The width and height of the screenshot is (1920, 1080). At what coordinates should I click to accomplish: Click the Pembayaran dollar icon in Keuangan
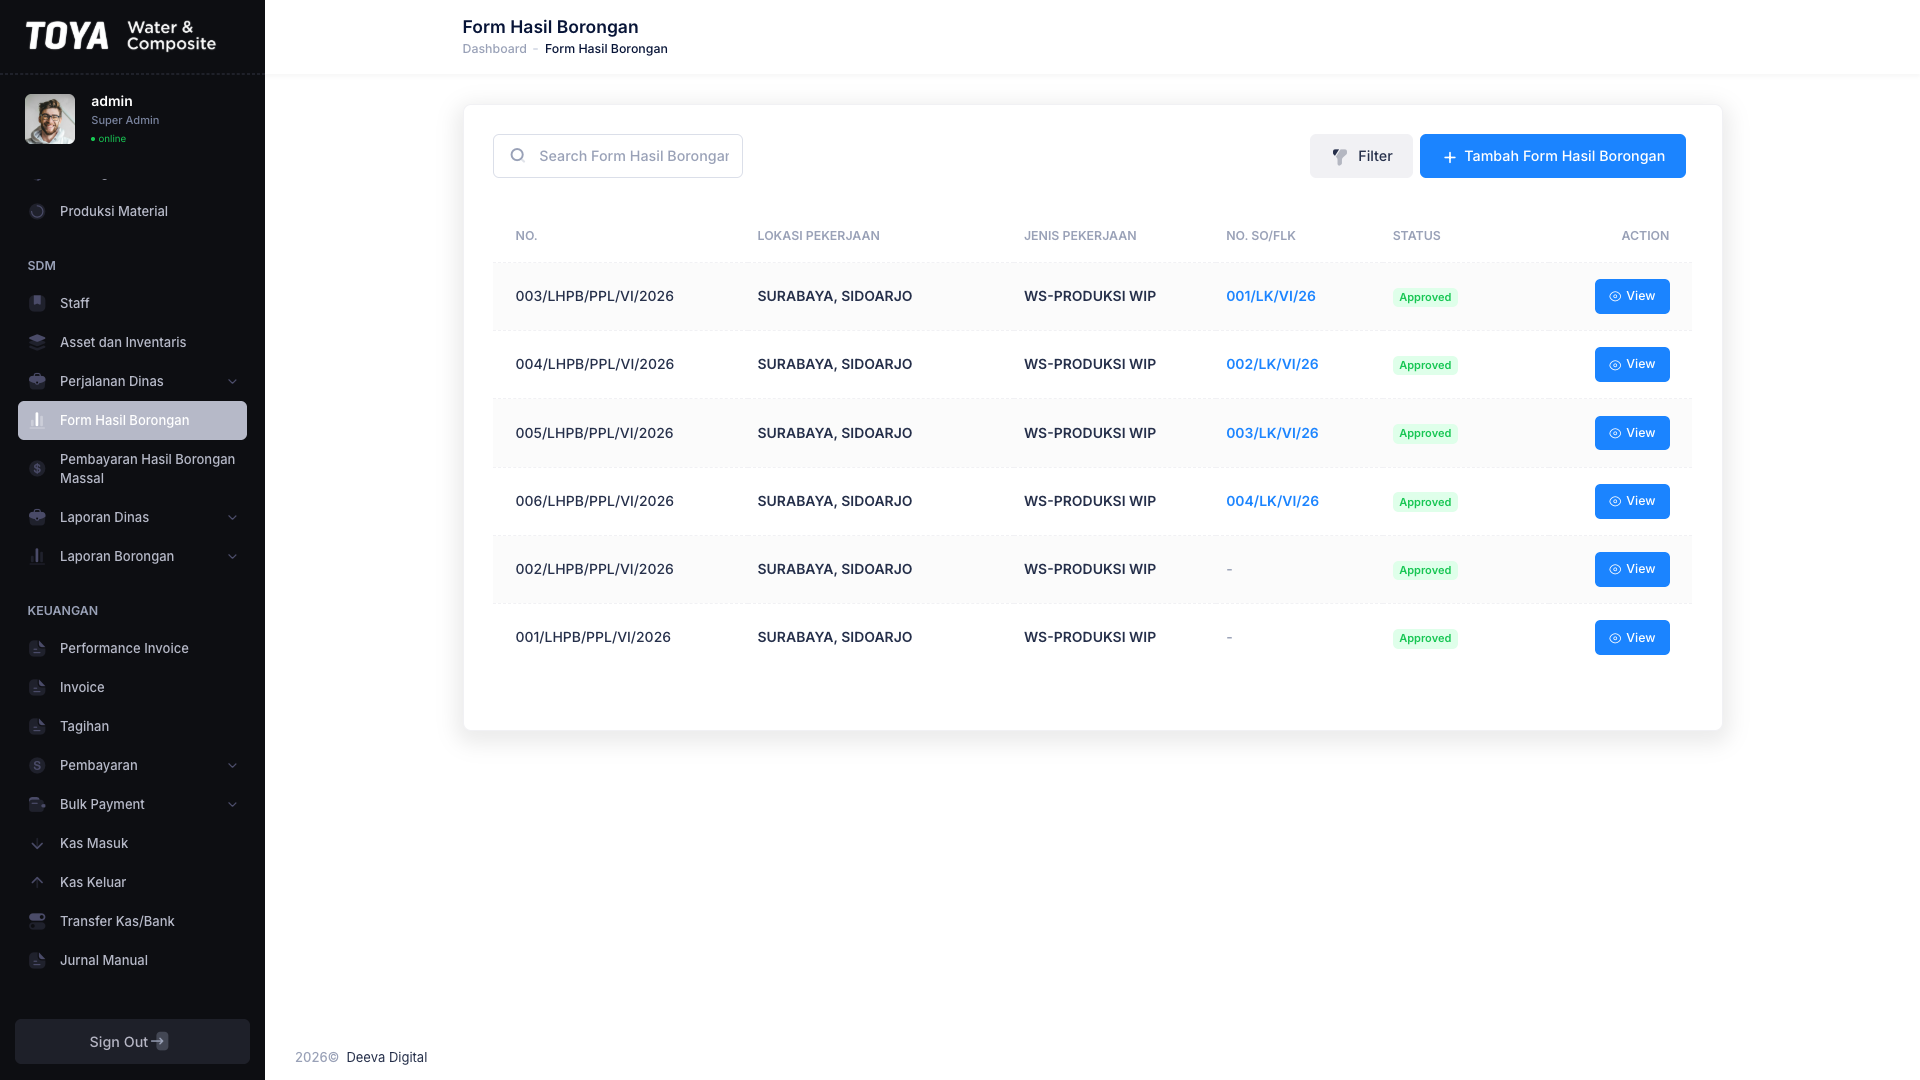point(37,765)
